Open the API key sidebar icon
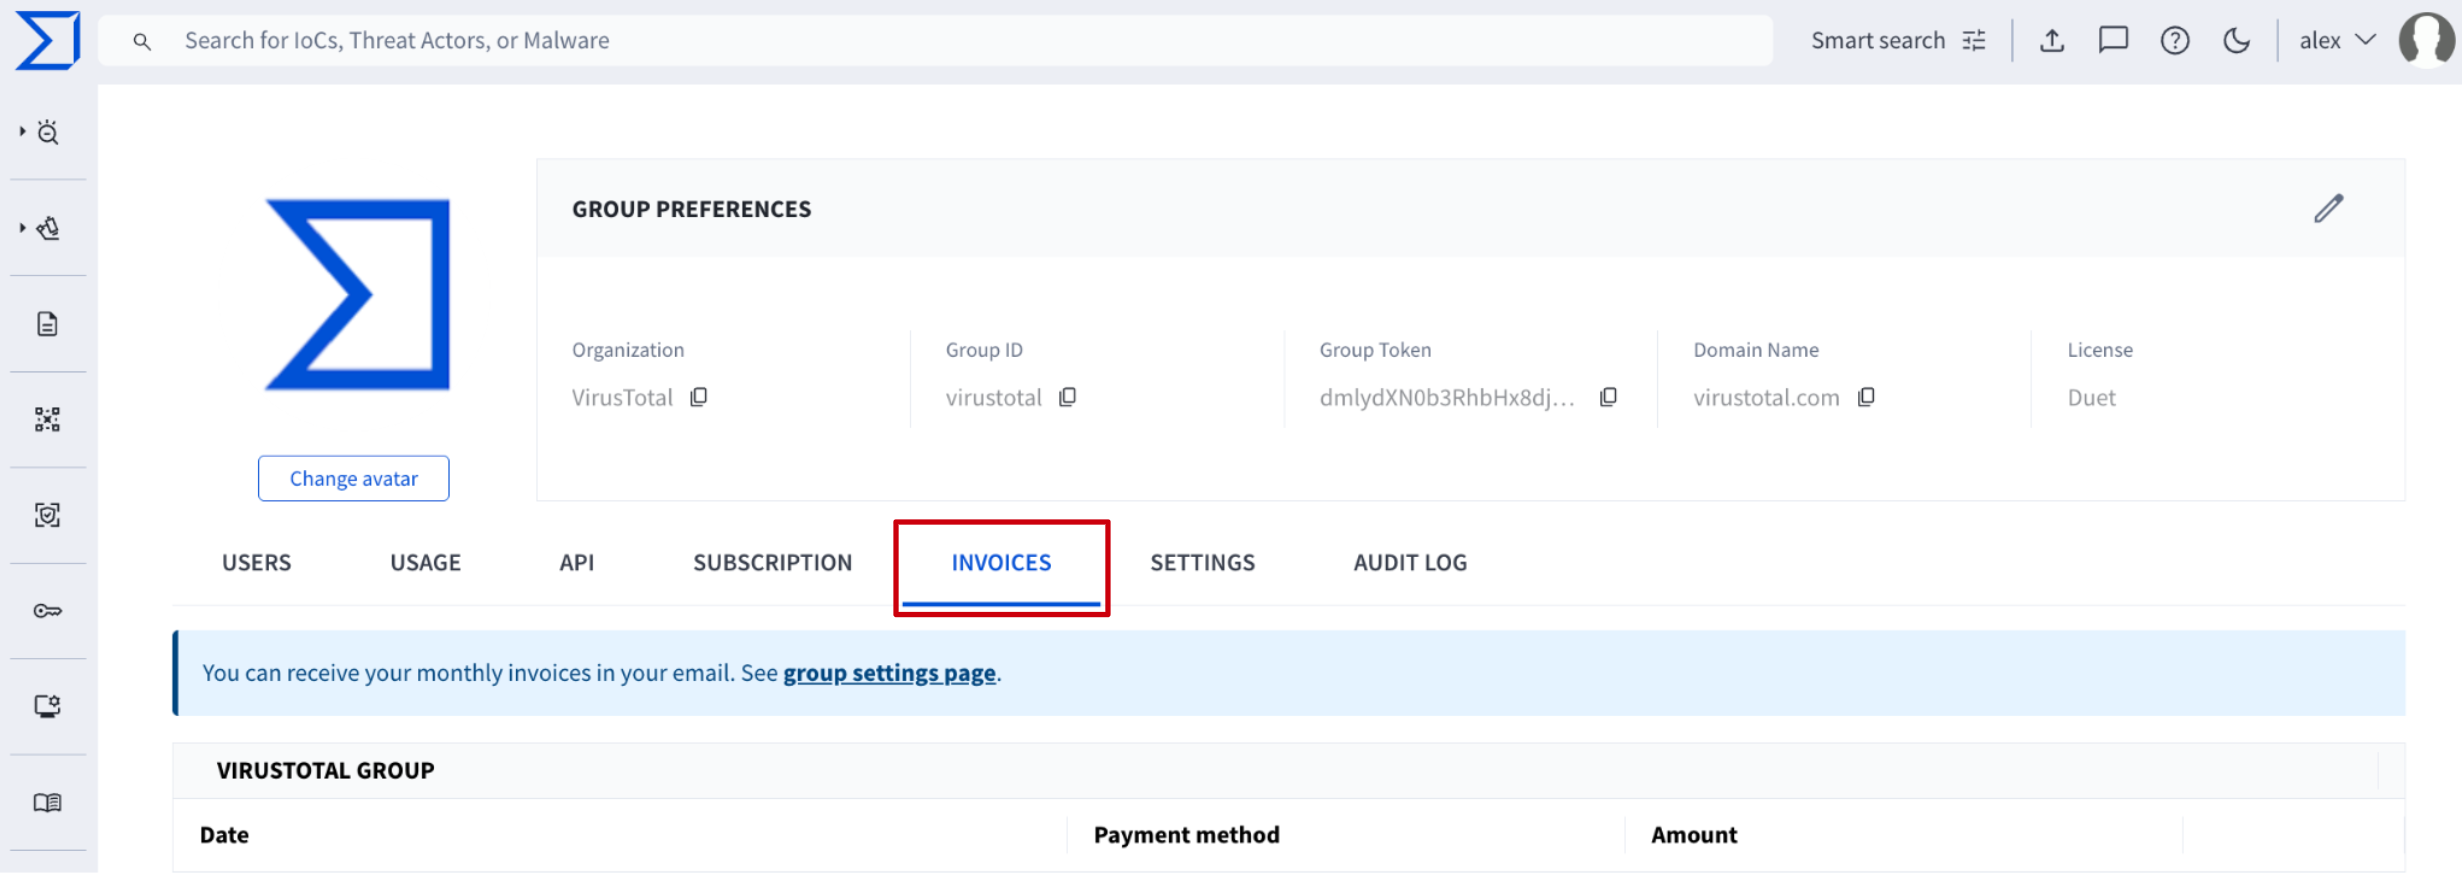Image resolution: width=2462 pixels, height=878 pixels. pyautogui.click(x=47, y=611)
